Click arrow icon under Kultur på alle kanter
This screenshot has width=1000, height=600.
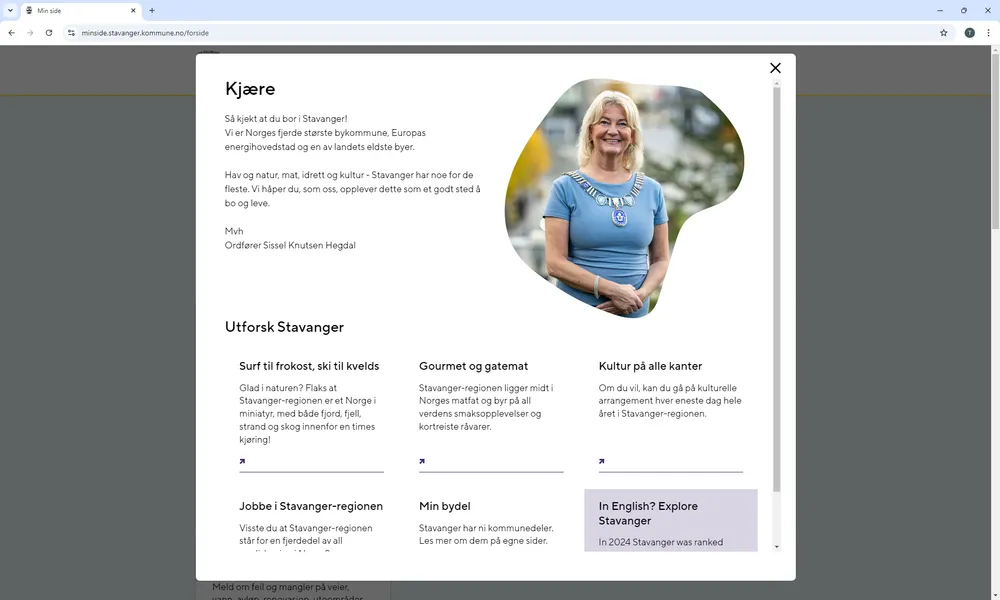coord(602,461)
